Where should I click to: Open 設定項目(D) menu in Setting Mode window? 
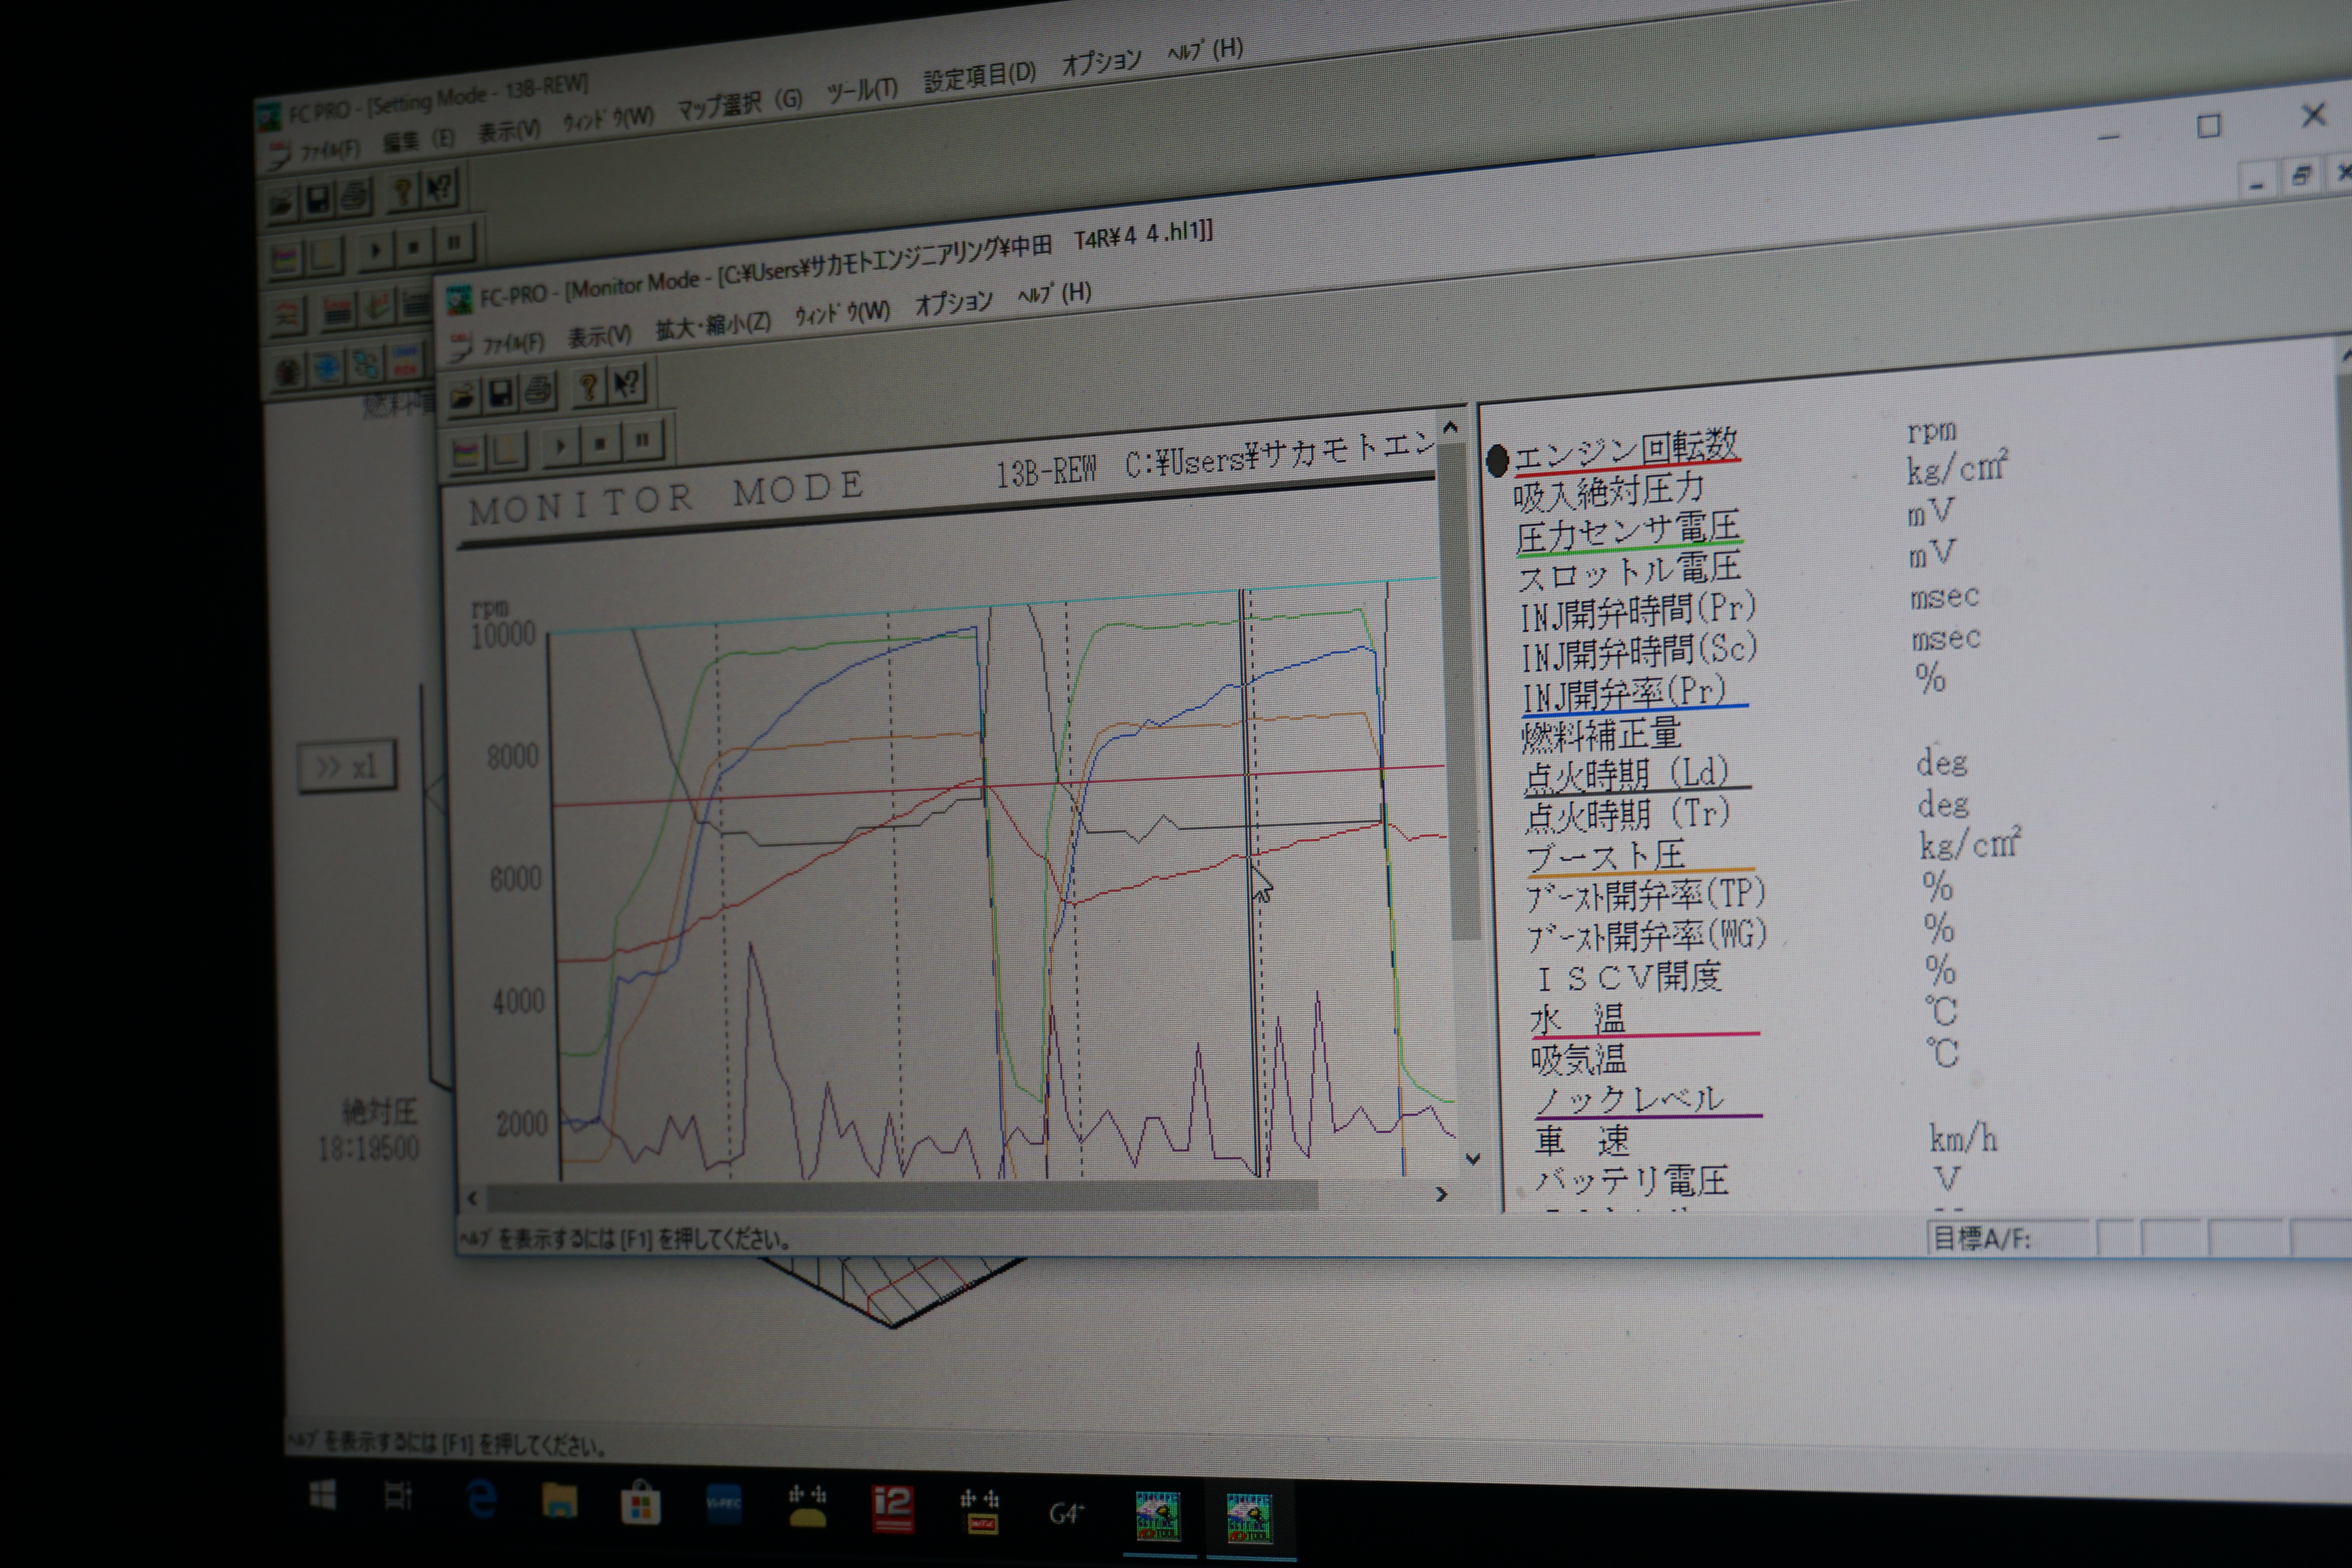[980, 76]
